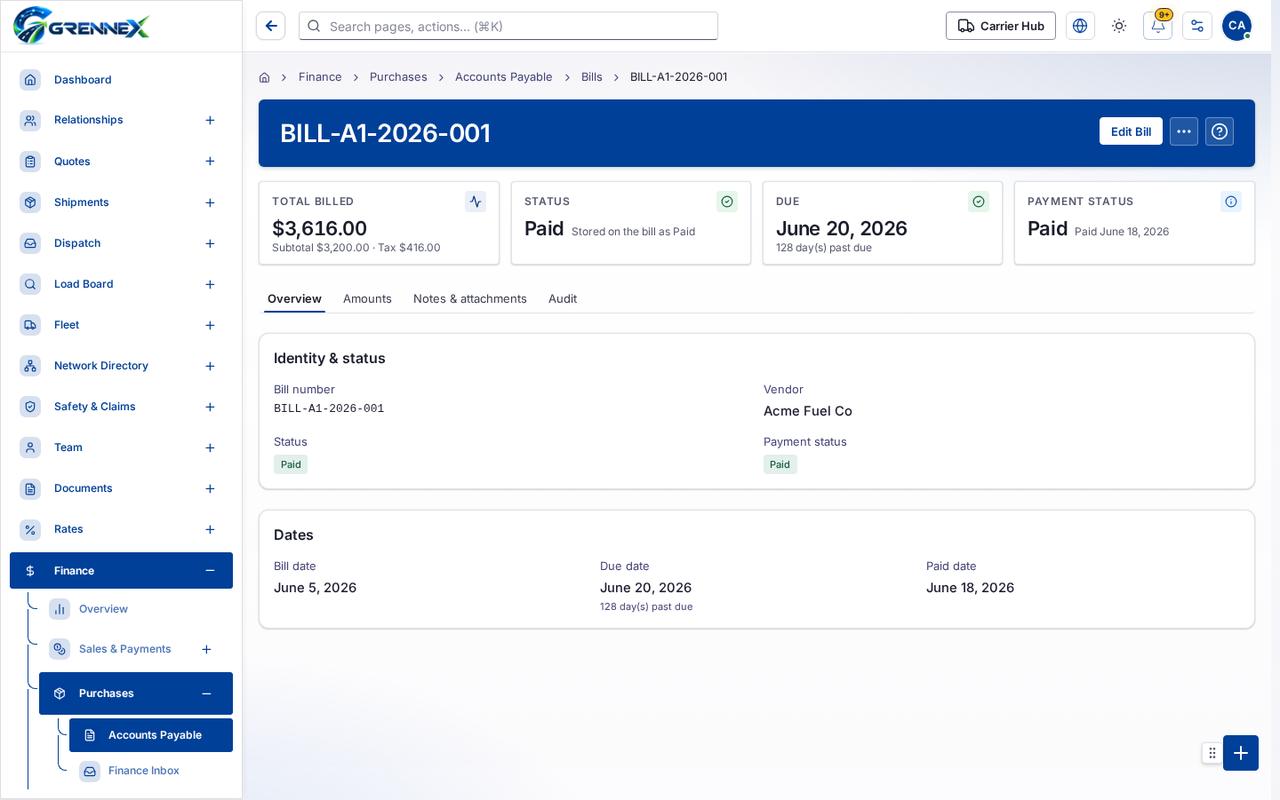Expand Sales & Payments submenu

(206, 649)
